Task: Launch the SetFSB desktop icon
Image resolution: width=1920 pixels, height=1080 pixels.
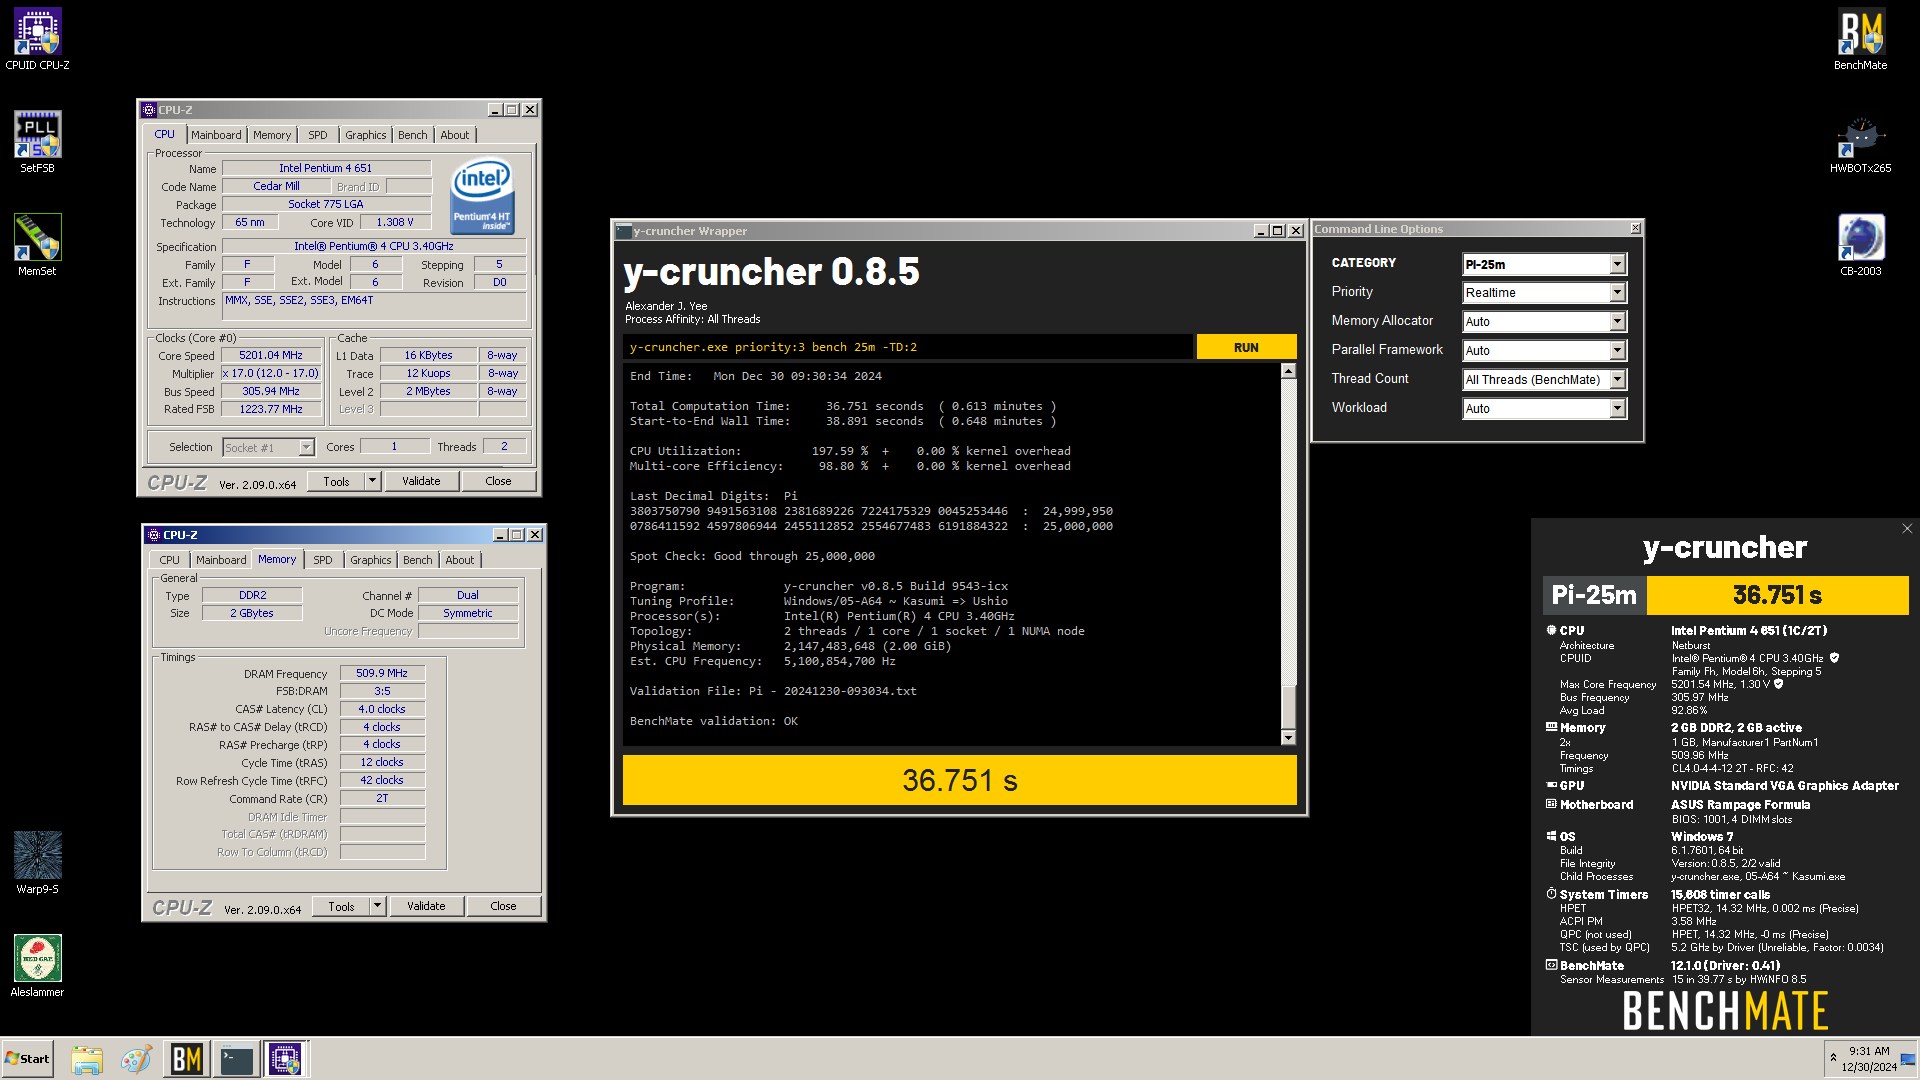Action: coord(37,142)
